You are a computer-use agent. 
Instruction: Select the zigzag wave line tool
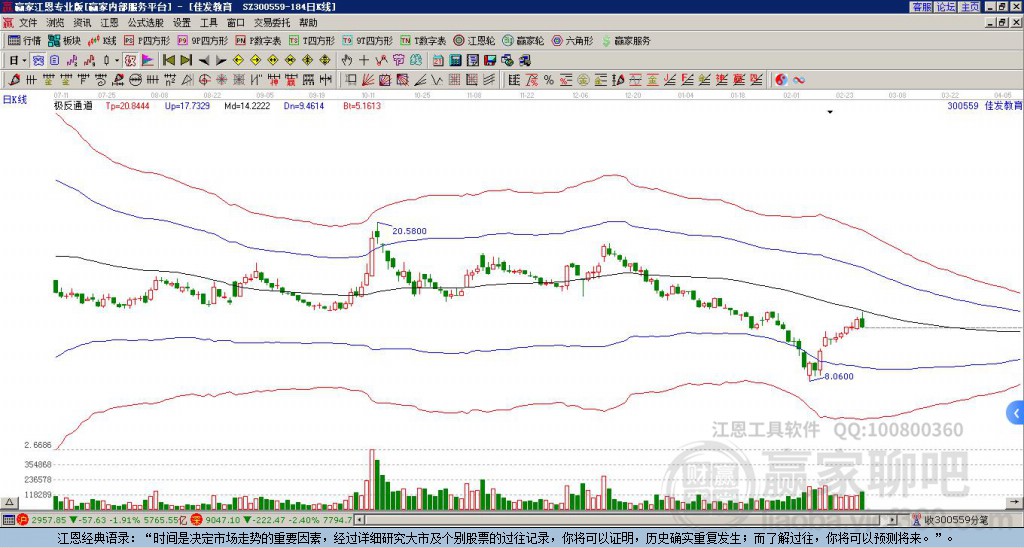pos(437,80)
